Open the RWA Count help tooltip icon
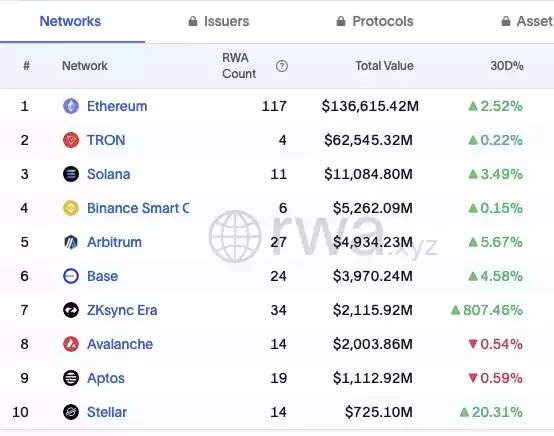The image size is (554, 436). (x=282, y=66)
